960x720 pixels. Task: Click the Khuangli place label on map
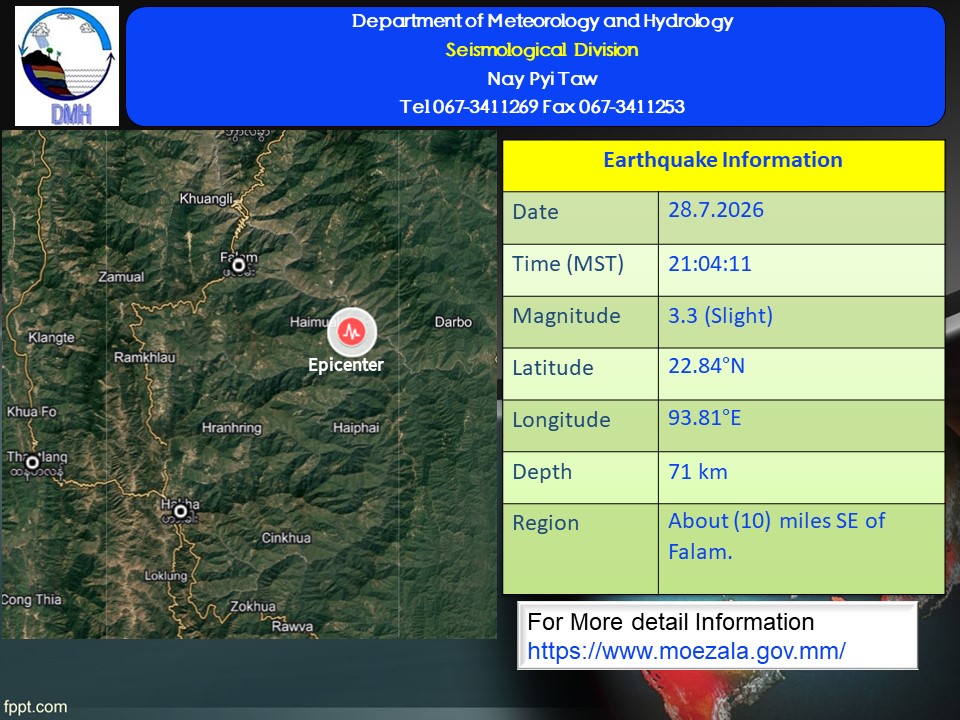tap(206, 199)
